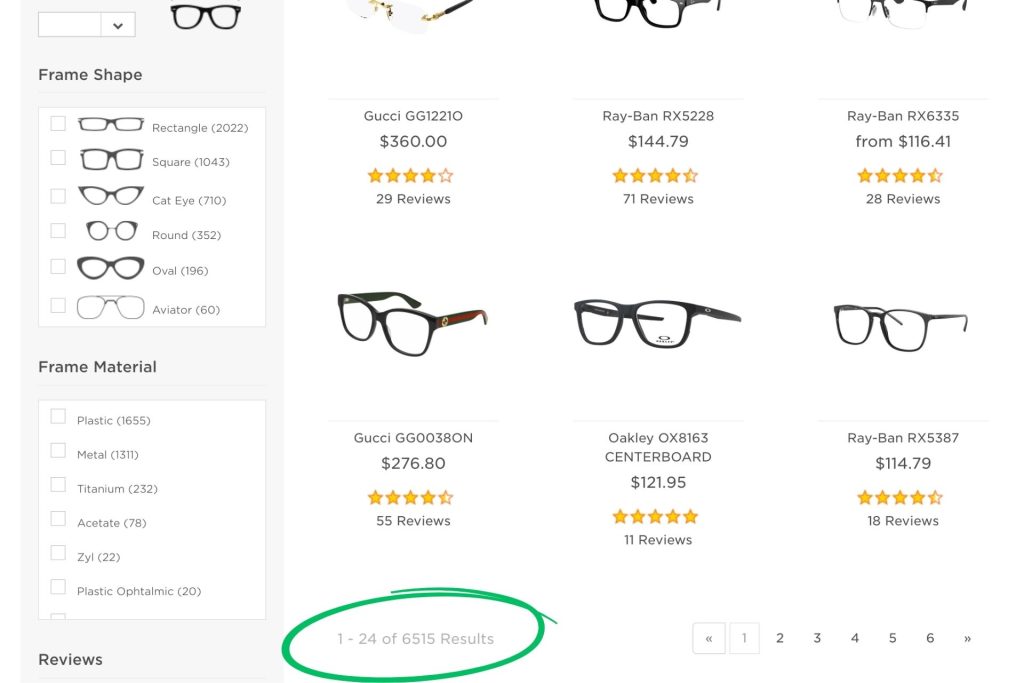Click the Cat Eye frame shape icon
The width and height of the screenshot is (1024, 683).
pyautogui.click(x=110, y=195)
